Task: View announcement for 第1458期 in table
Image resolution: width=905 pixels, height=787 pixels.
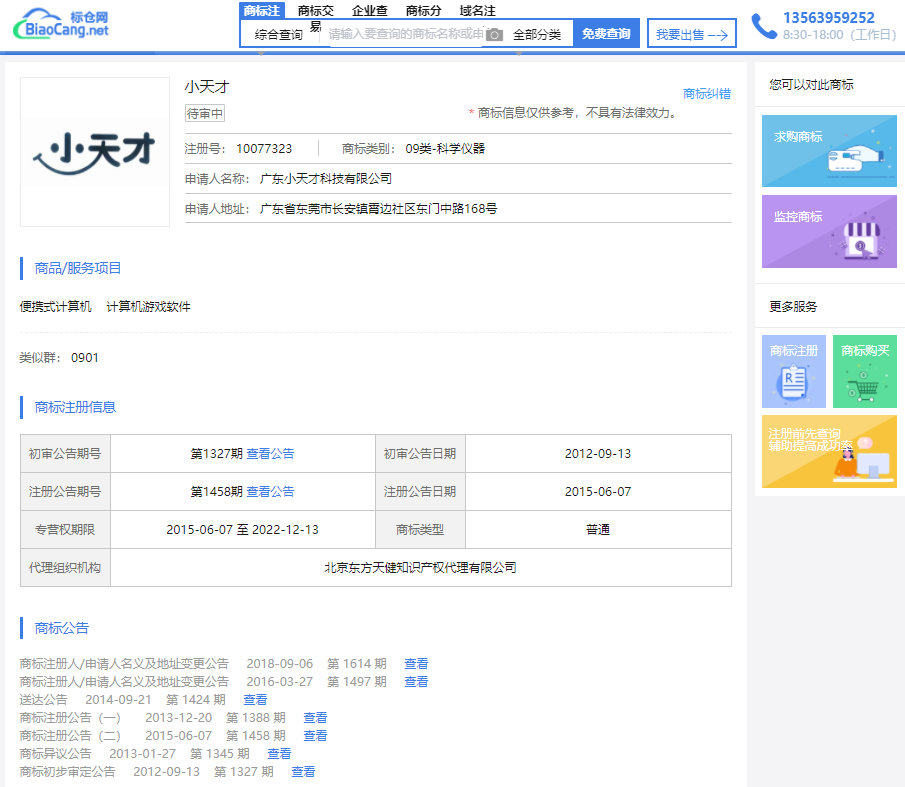Action: coord(270,492)
